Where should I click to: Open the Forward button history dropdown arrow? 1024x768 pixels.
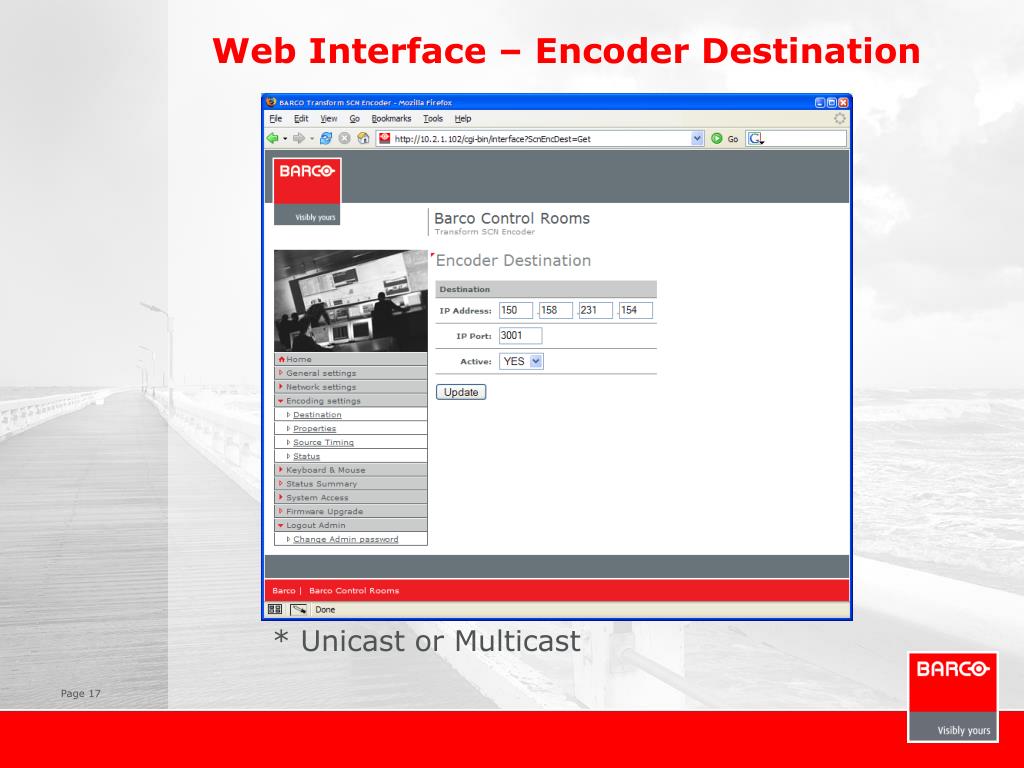[312, 138]
